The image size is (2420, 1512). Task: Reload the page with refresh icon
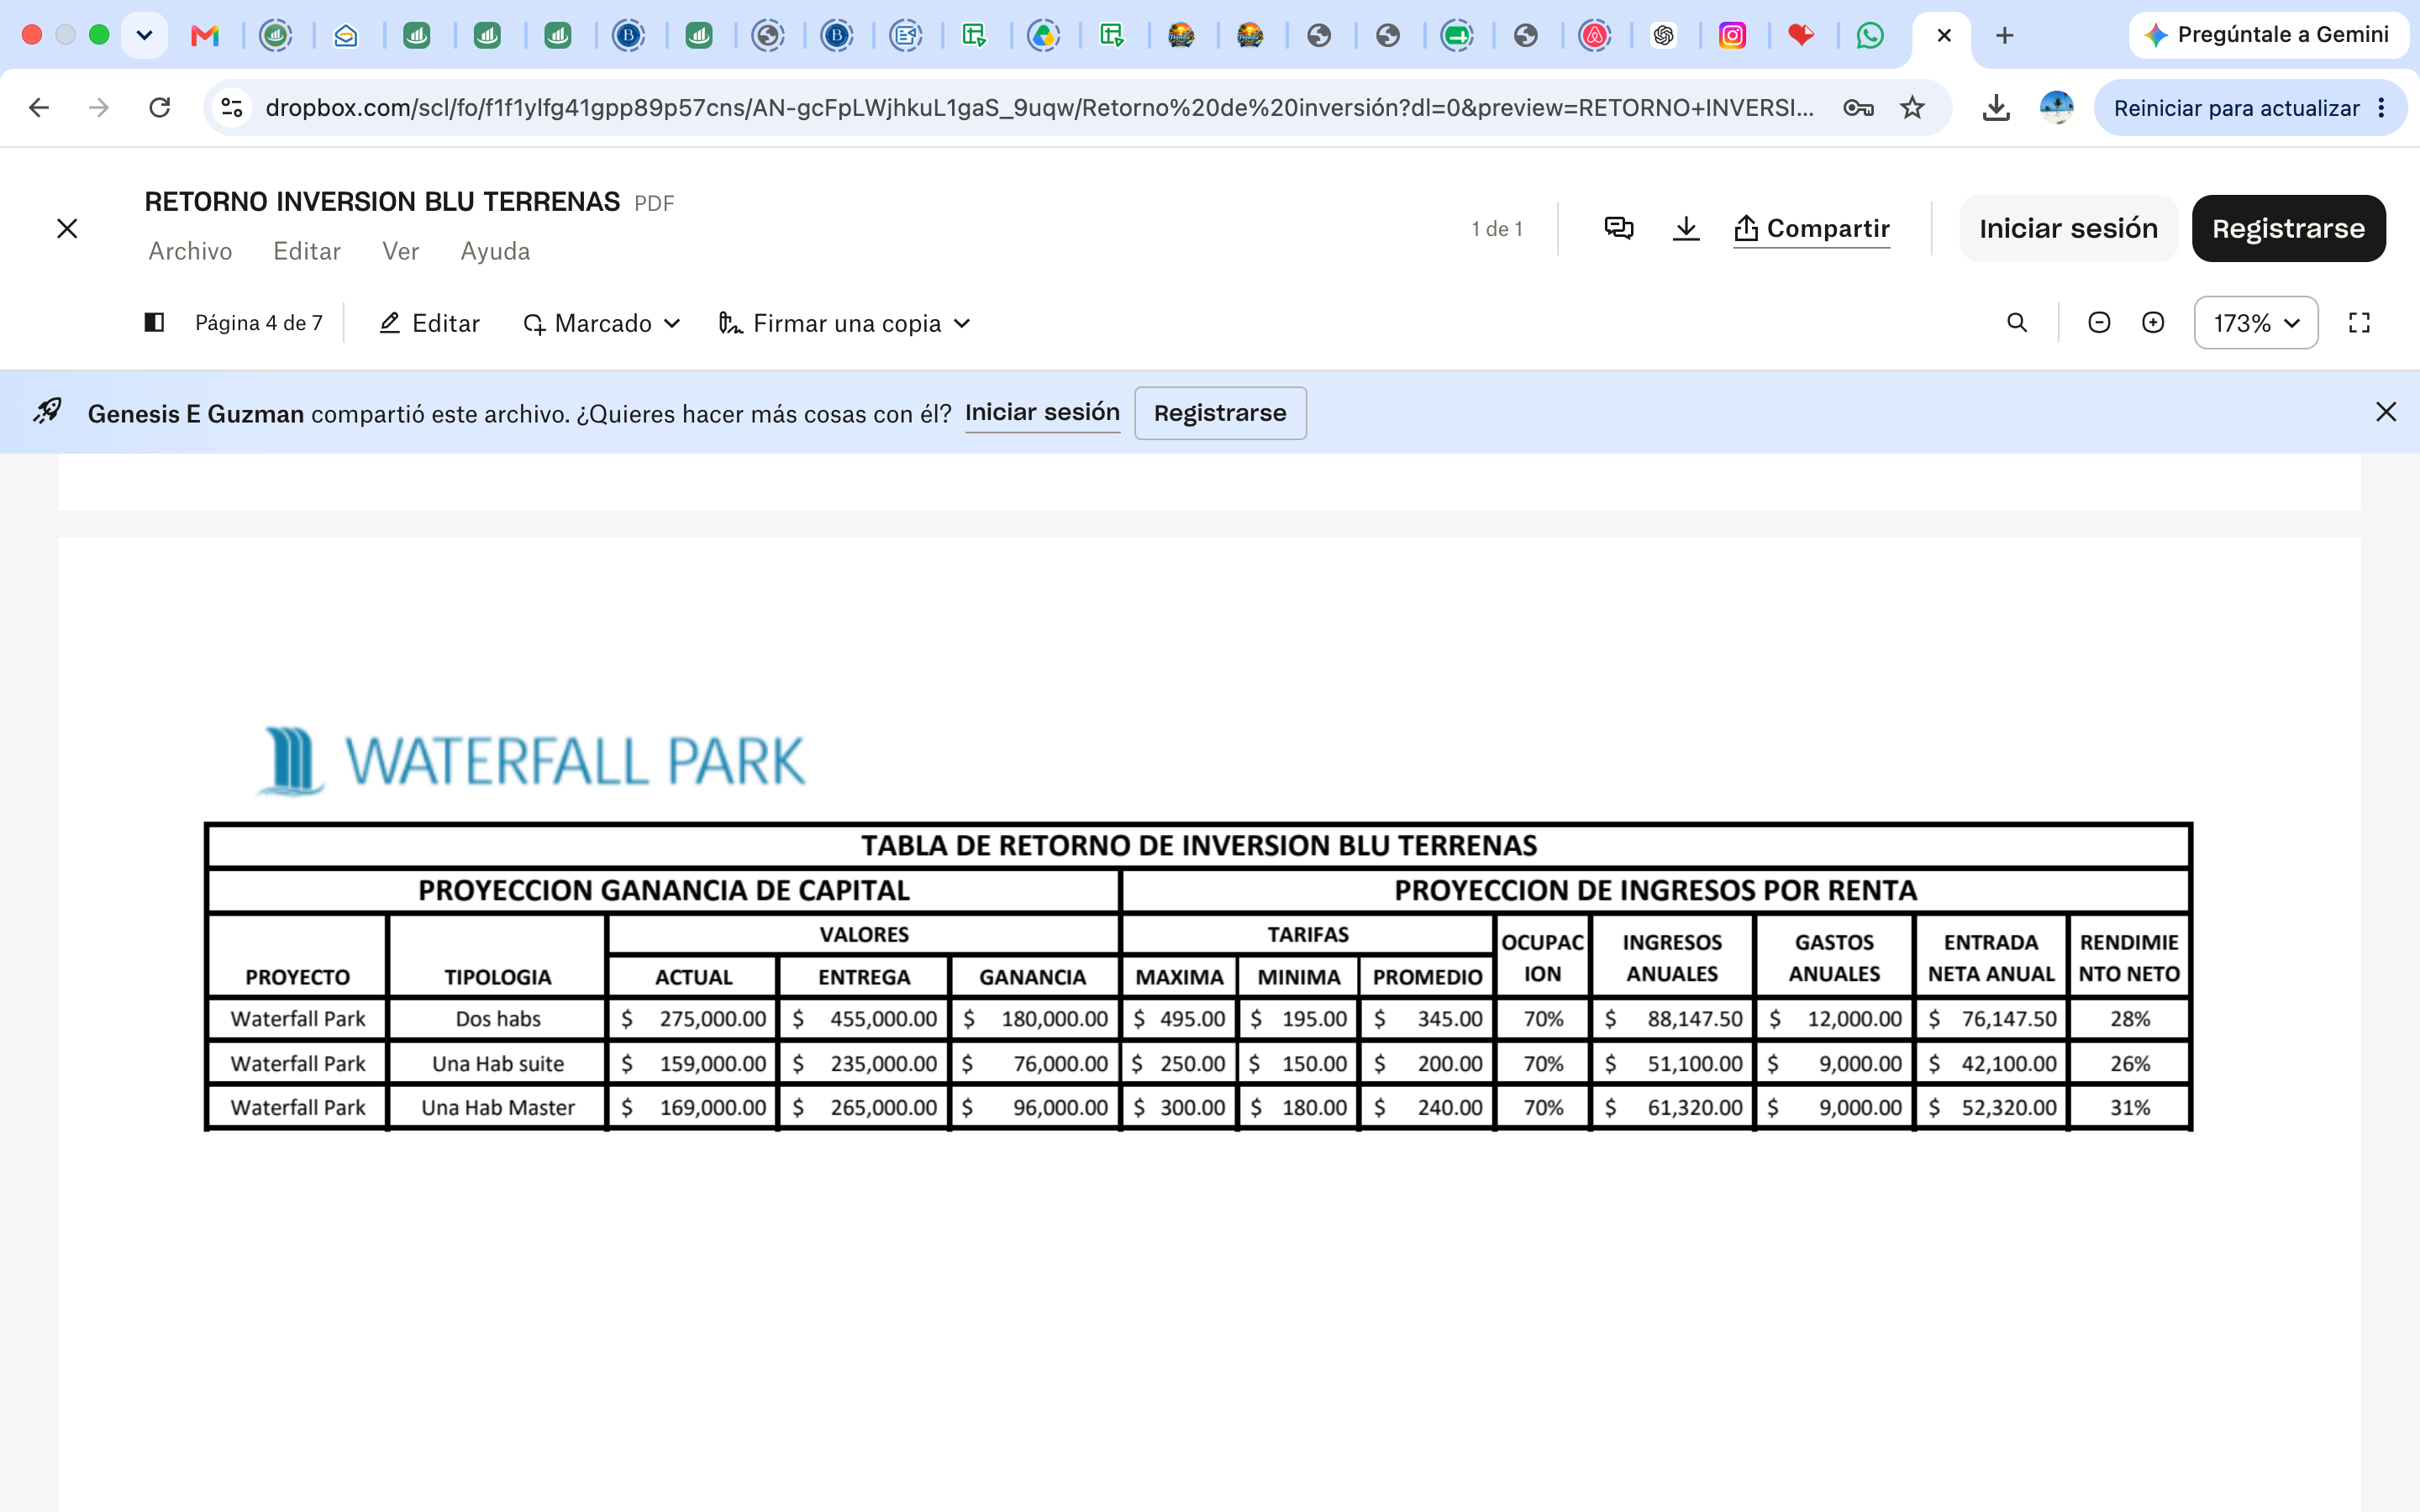(x=160, y=107)
